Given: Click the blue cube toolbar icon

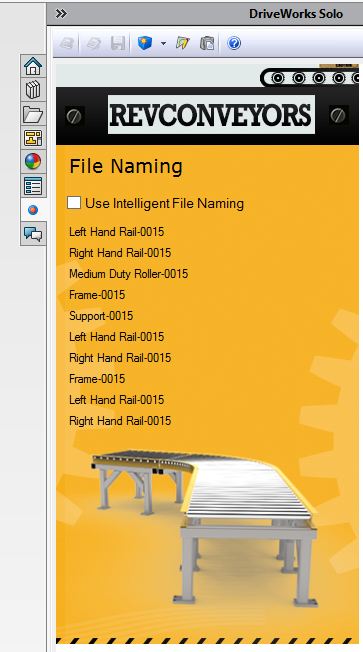Looking at the screenshot, I should click(x=145, y=43).
